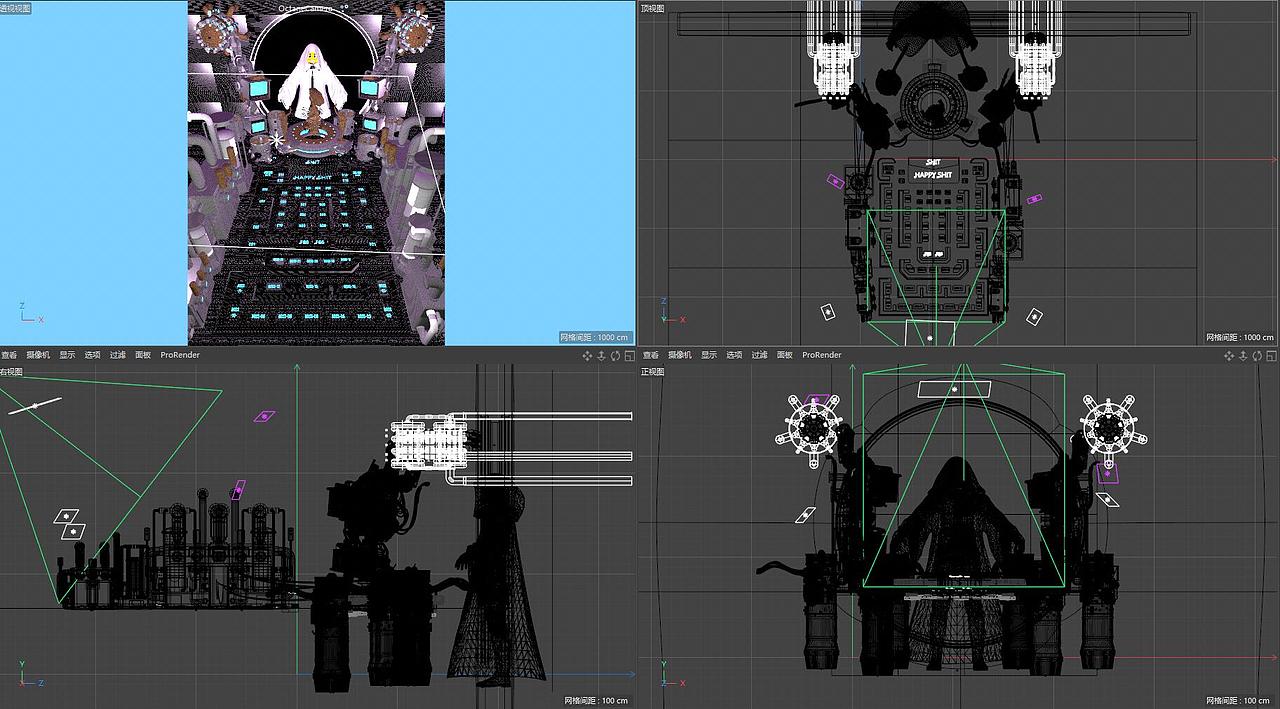1280x709 pixels.
Task: Click the axis gizmo in the perspective view
Action: [30, 313]
